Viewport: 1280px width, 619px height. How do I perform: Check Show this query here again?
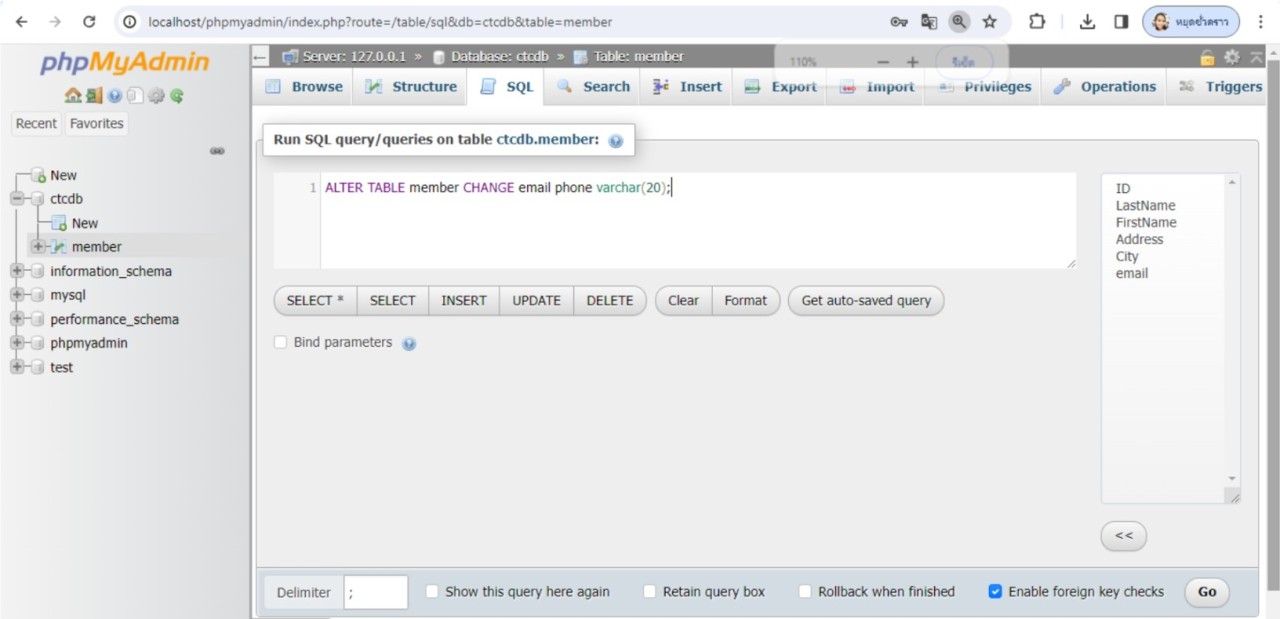432,591
